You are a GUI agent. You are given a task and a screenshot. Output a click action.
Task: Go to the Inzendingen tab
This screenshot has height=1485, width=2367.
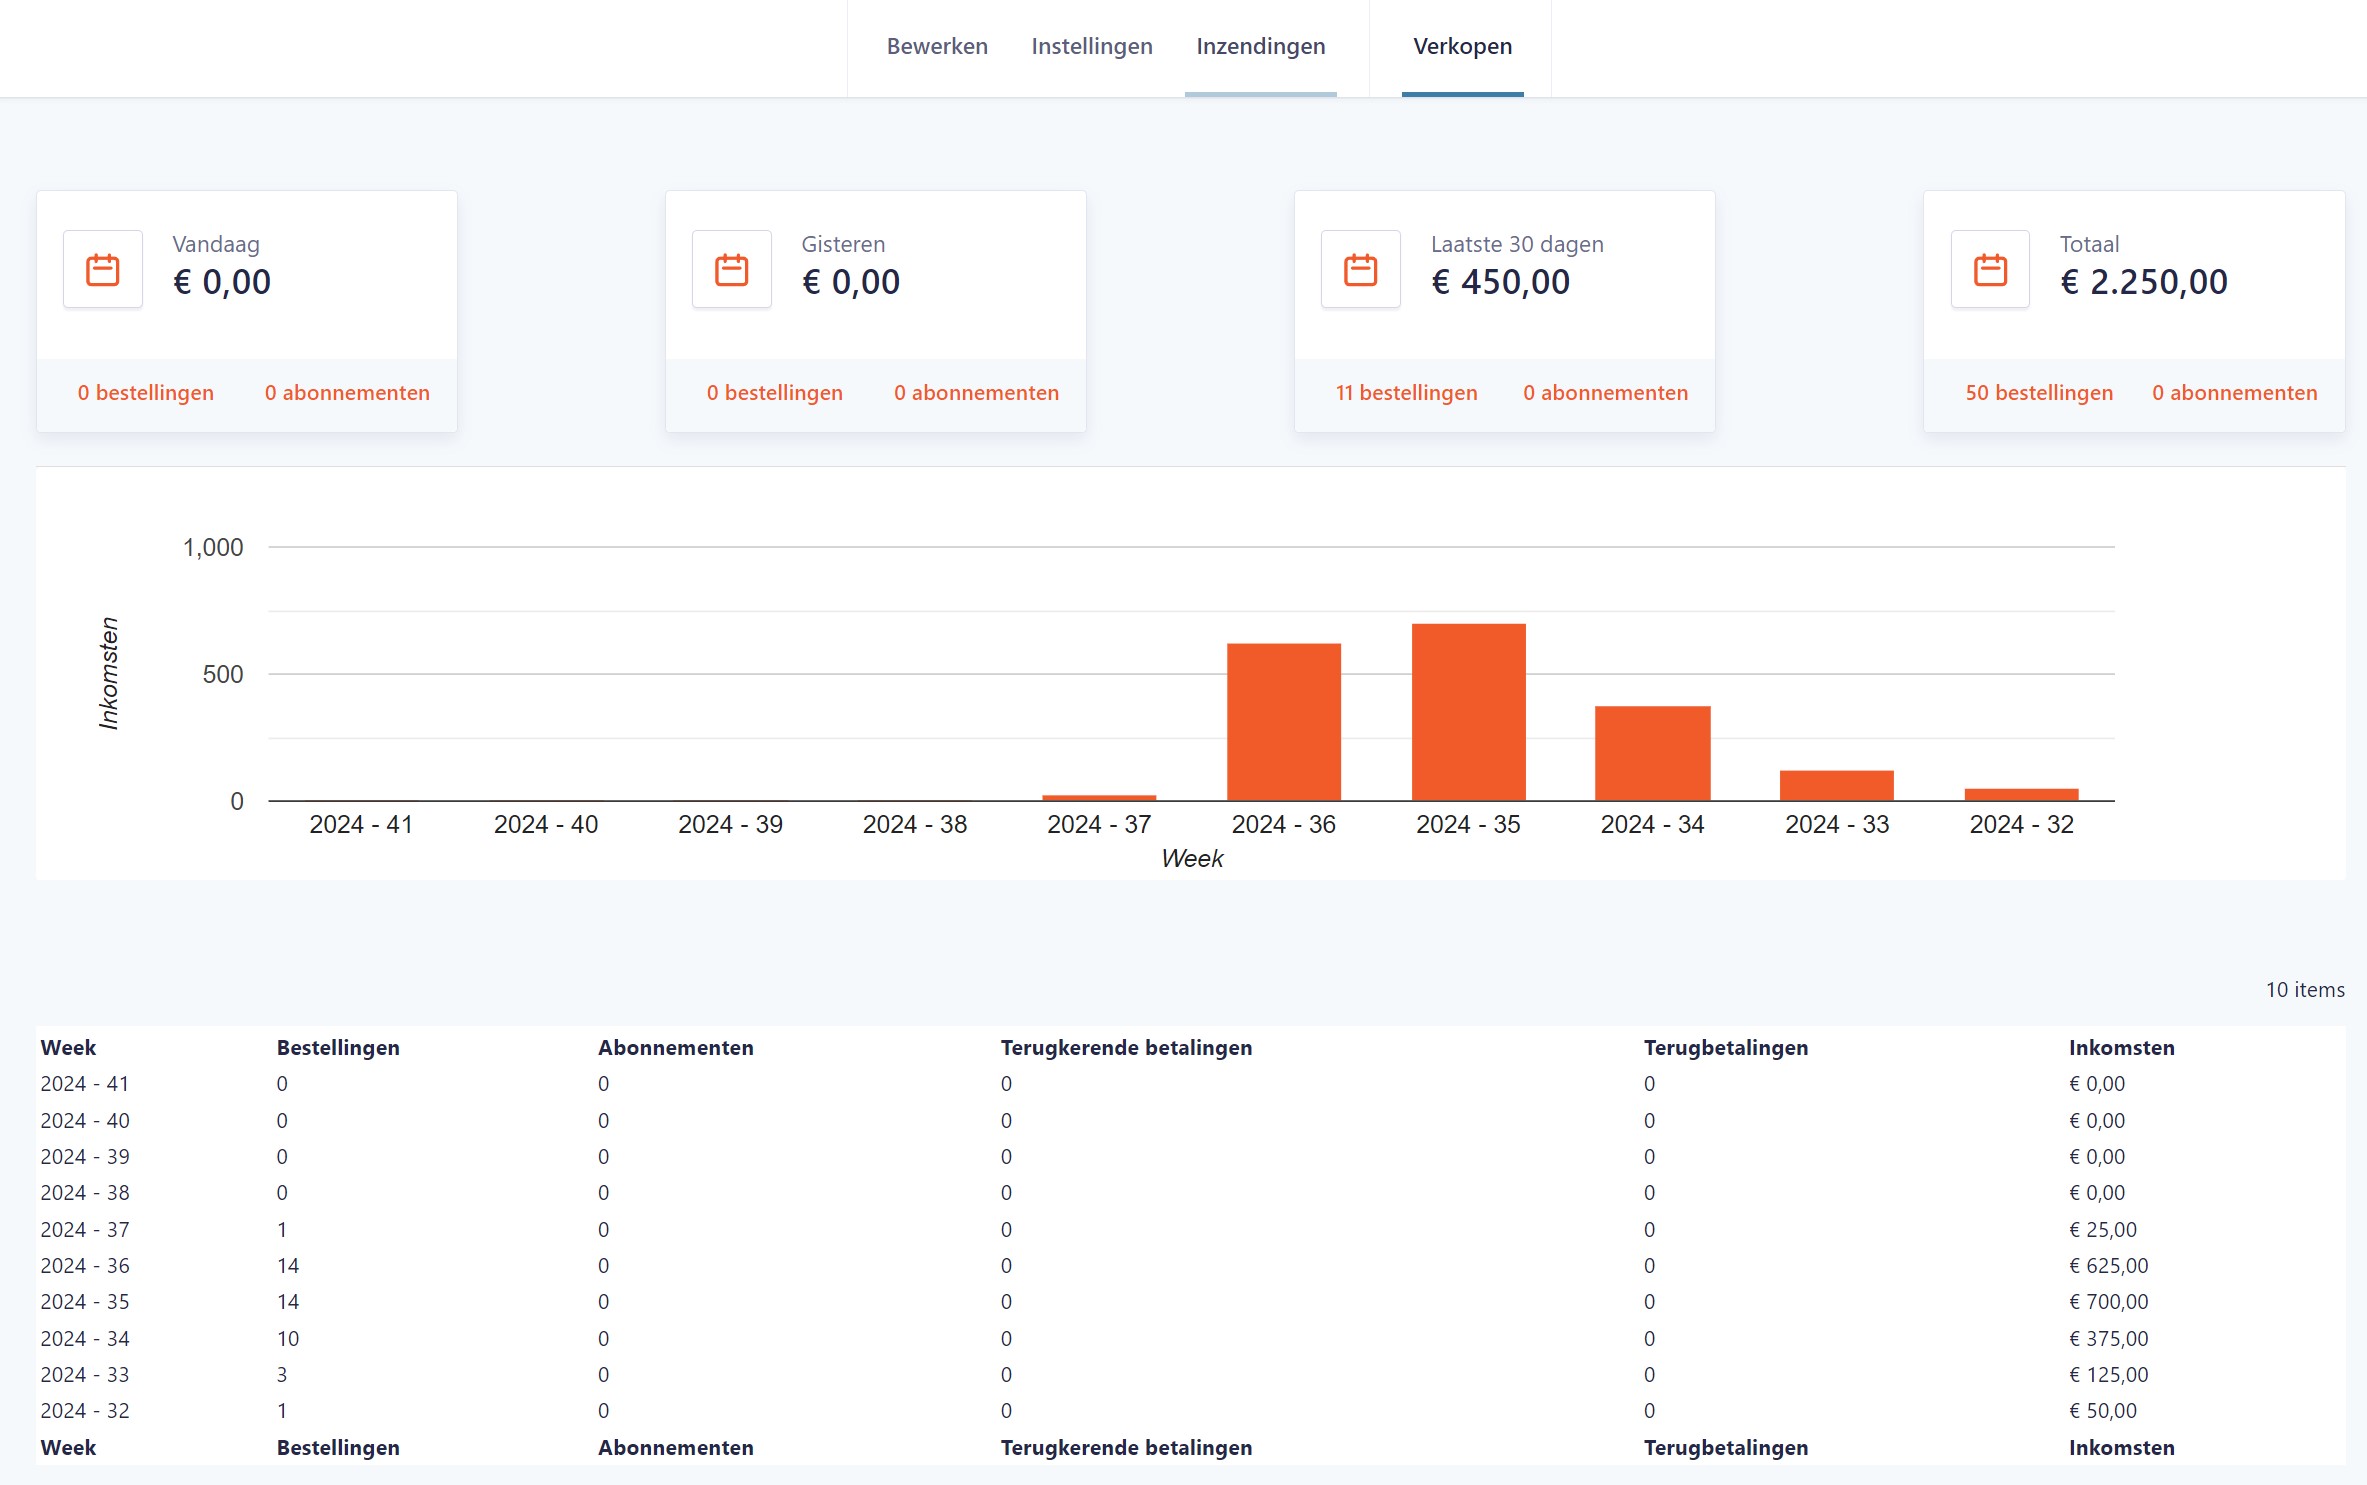coord(1261,46)
